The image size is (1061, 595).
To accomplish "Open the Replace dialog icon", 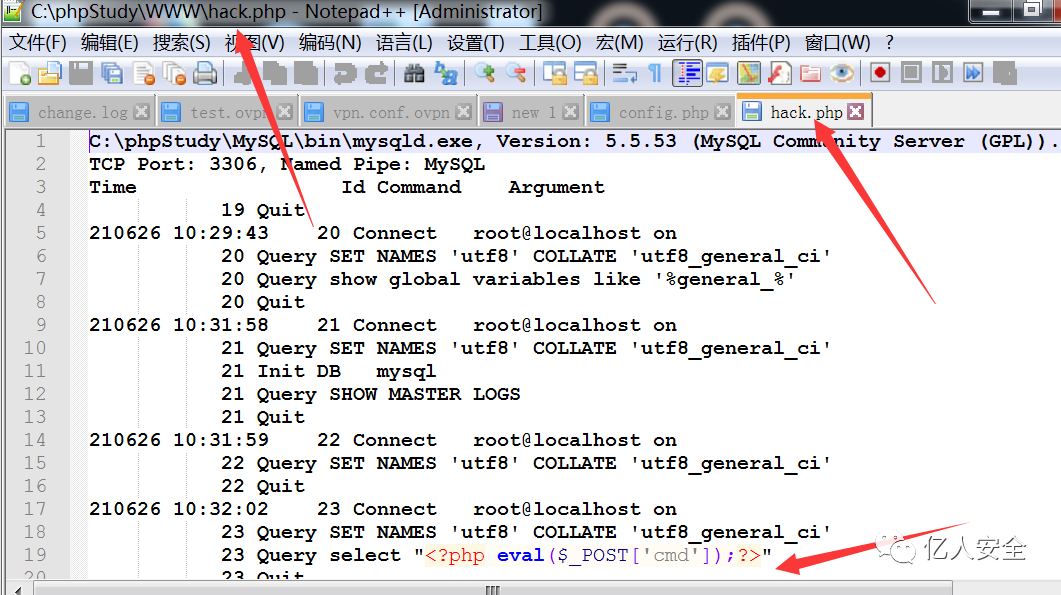I will (446, 73).
